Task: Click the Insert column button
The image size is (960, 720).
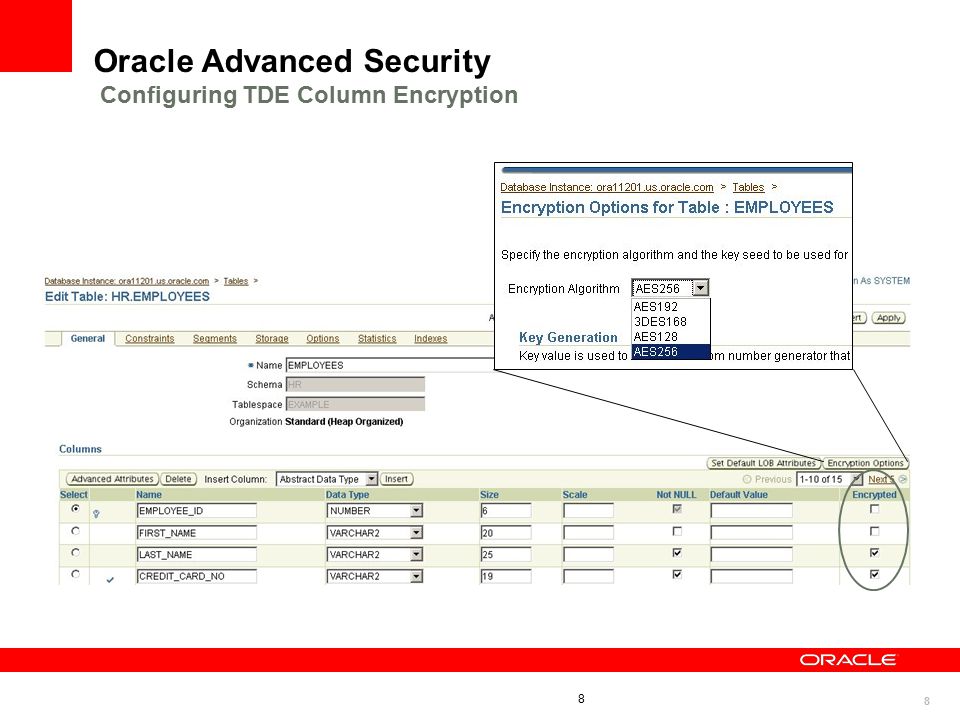Action: point(396,479)
